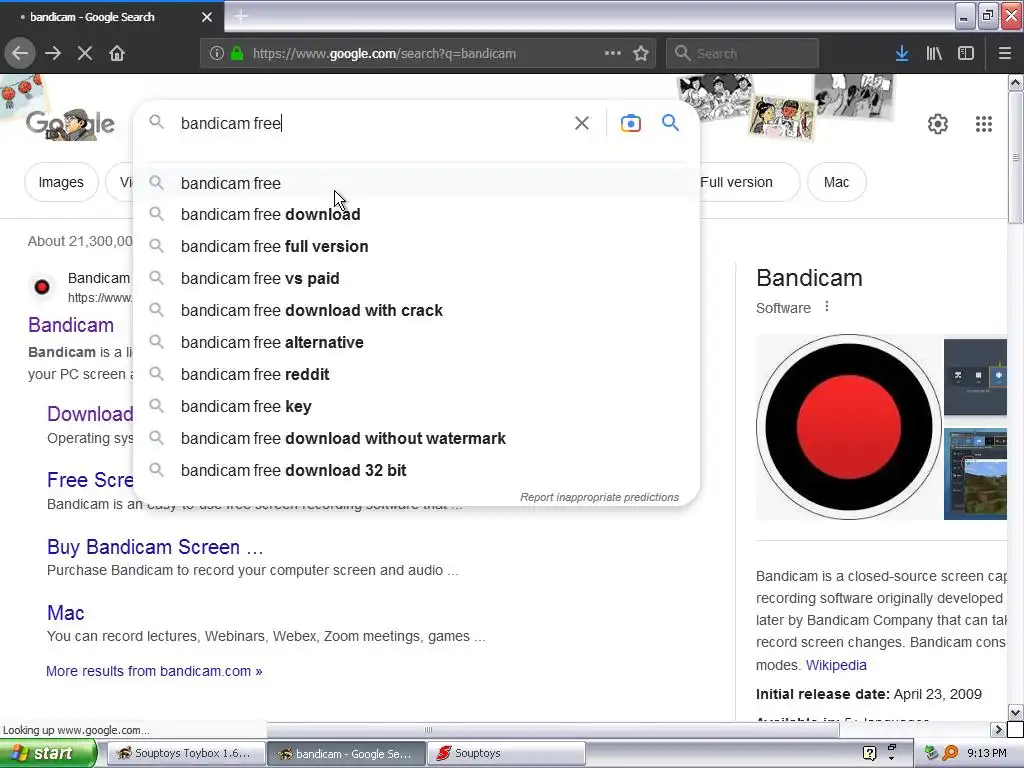Screen dimensions: 1024x768
Task: Filter results by Images chip
Action: pos(61,182)
